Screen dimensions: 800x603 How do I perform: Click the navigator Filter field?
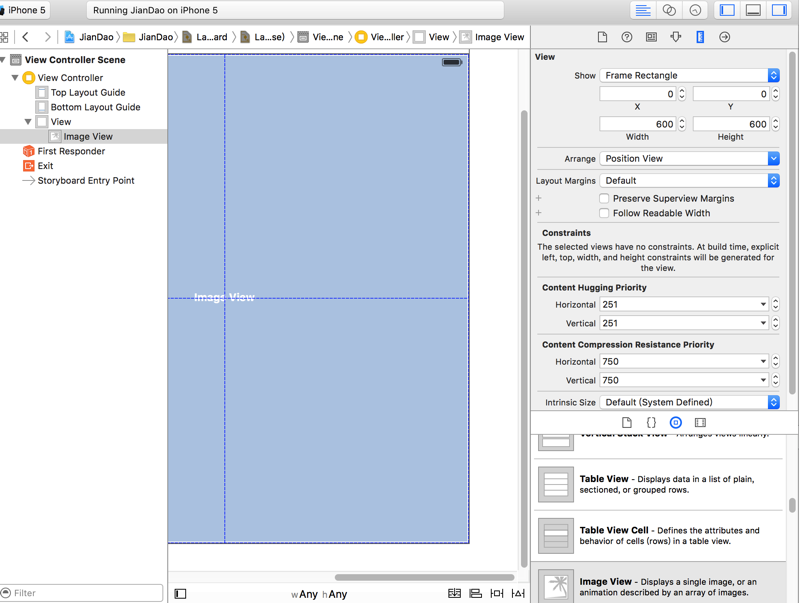coord(82,593)
